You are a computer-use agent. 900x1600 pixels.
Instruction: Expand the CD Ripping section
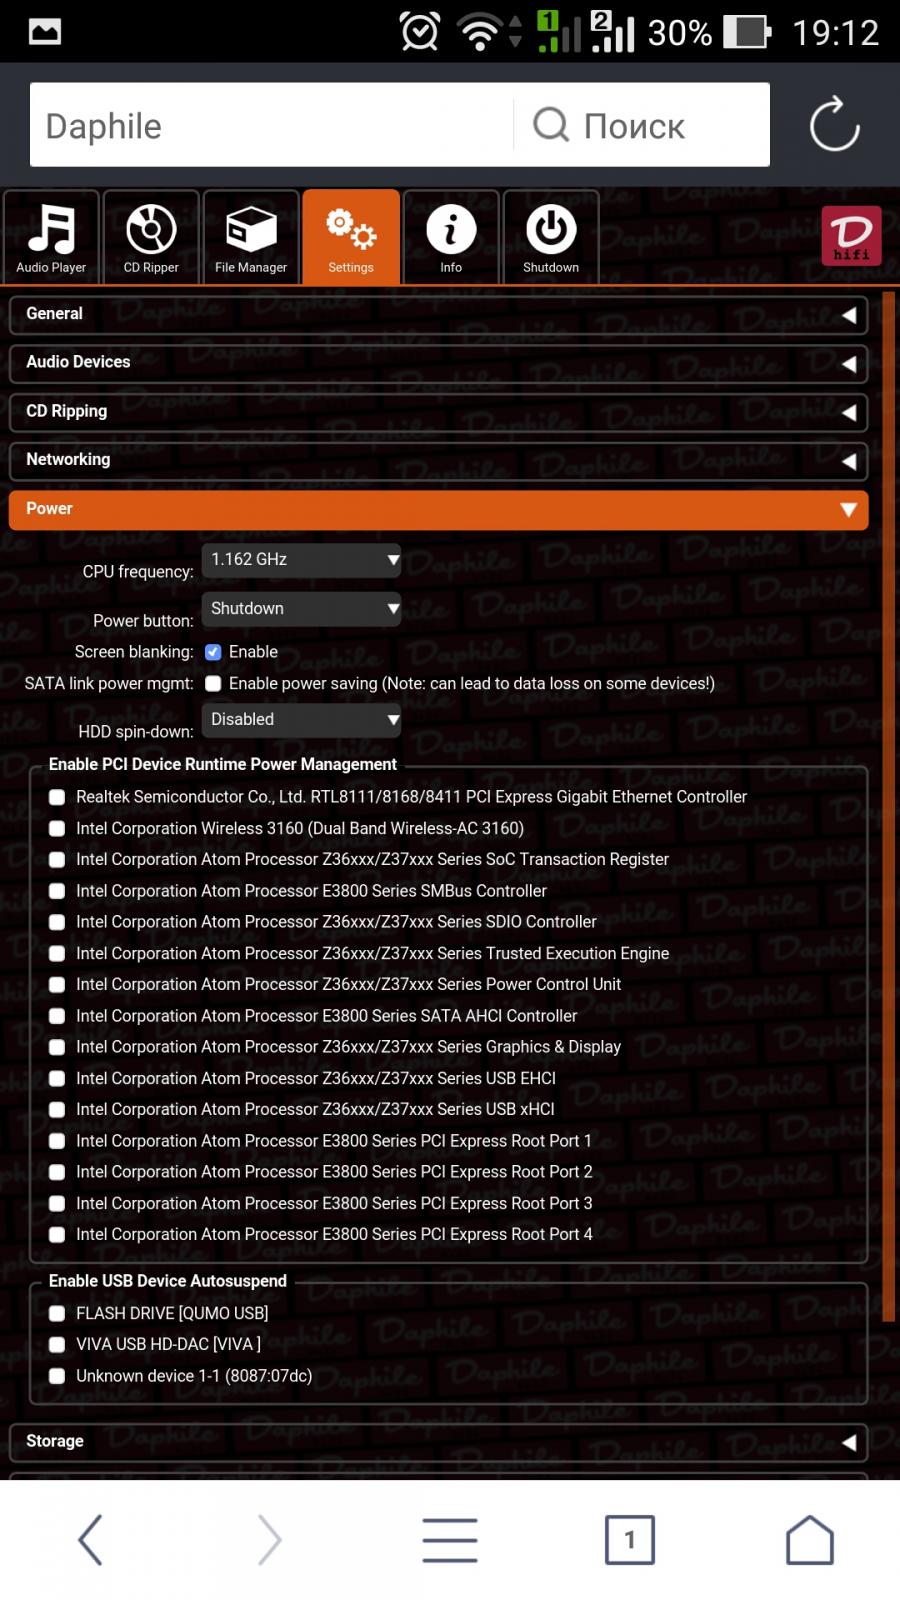pos(438,412)
